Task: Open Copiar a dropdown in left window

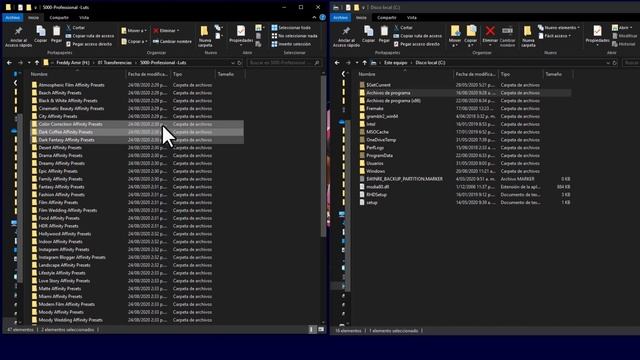Action: (134, 41)
